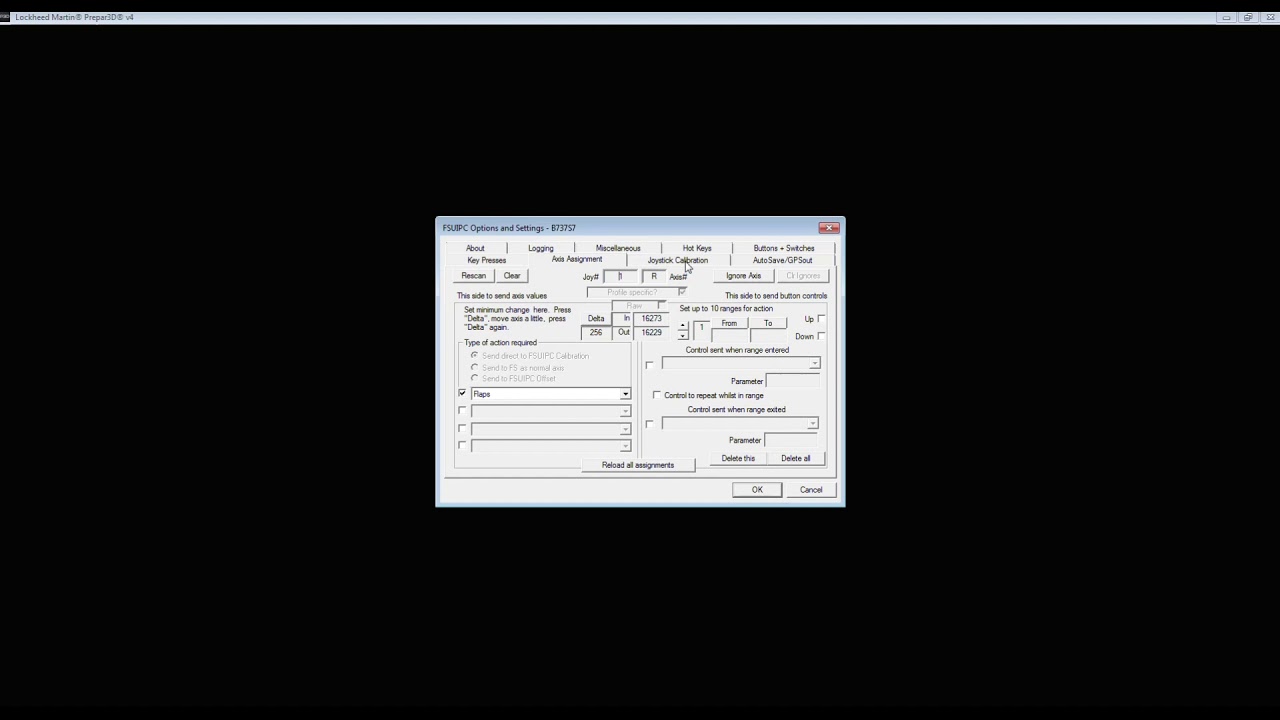Click the Prepar3D title bar app icon

[x=5, y=17]
